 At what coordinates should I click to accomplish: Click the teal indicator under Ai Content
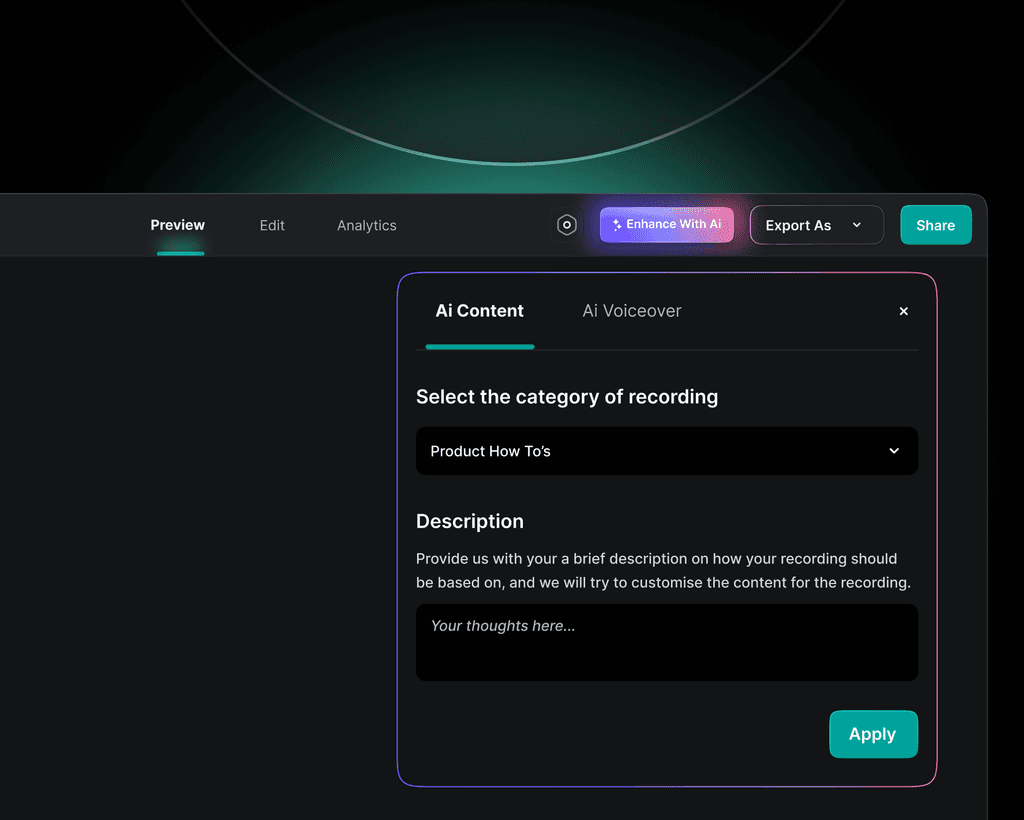[479, 348]
